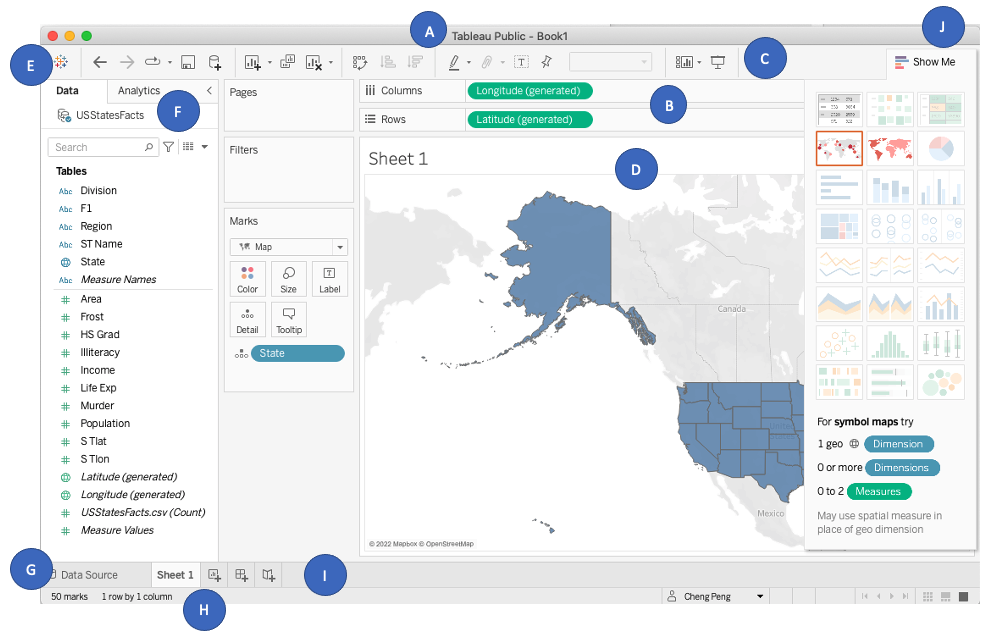Select the horizontal bars chart in Show Me

[839, 187]
